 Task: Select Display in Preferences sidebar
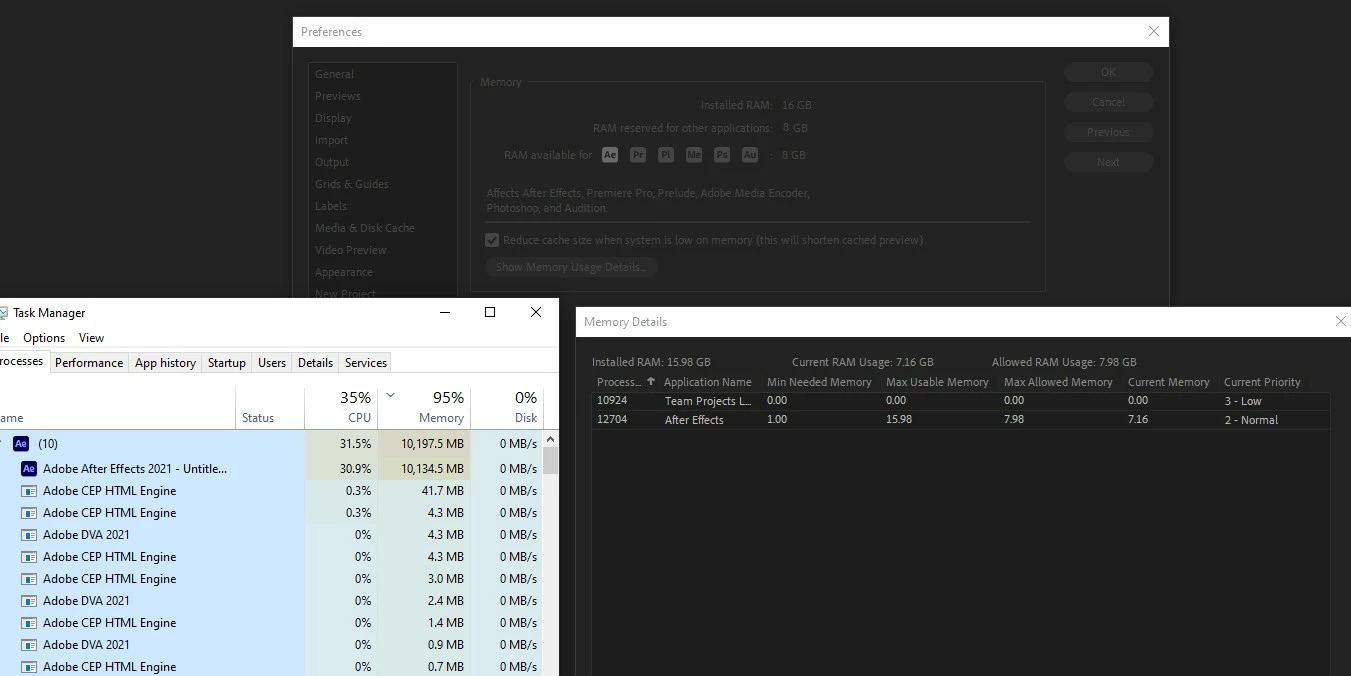[333, 118]
